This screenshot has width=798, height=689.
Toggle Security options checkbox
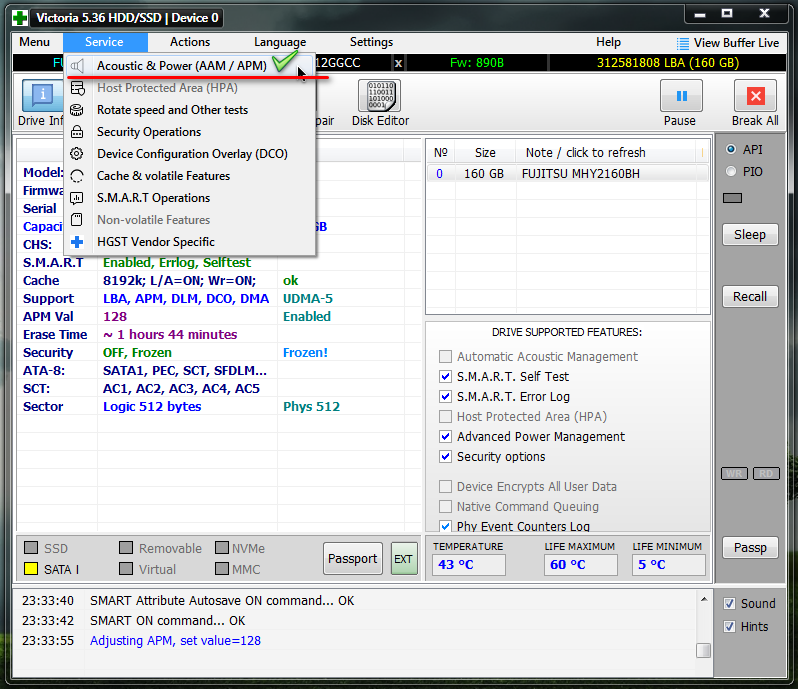pyautogui.click(x=445, y=456)
